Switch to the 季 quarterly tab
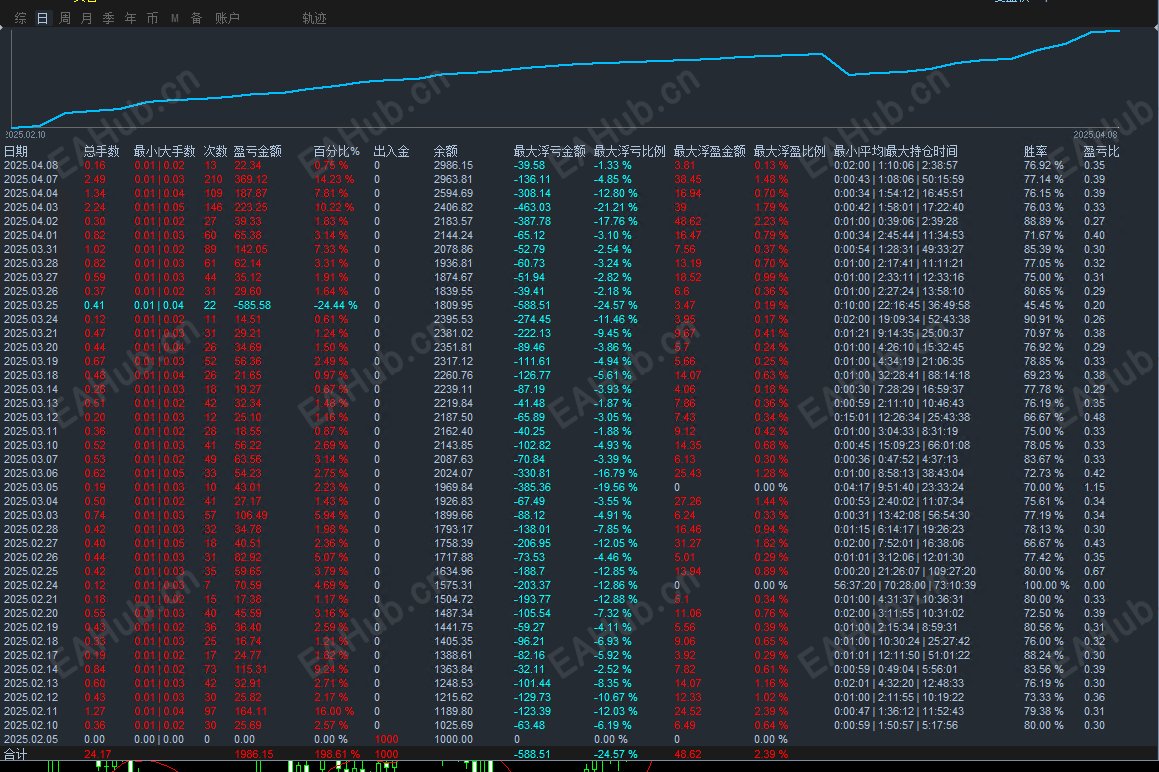 (x=109, y=18)
